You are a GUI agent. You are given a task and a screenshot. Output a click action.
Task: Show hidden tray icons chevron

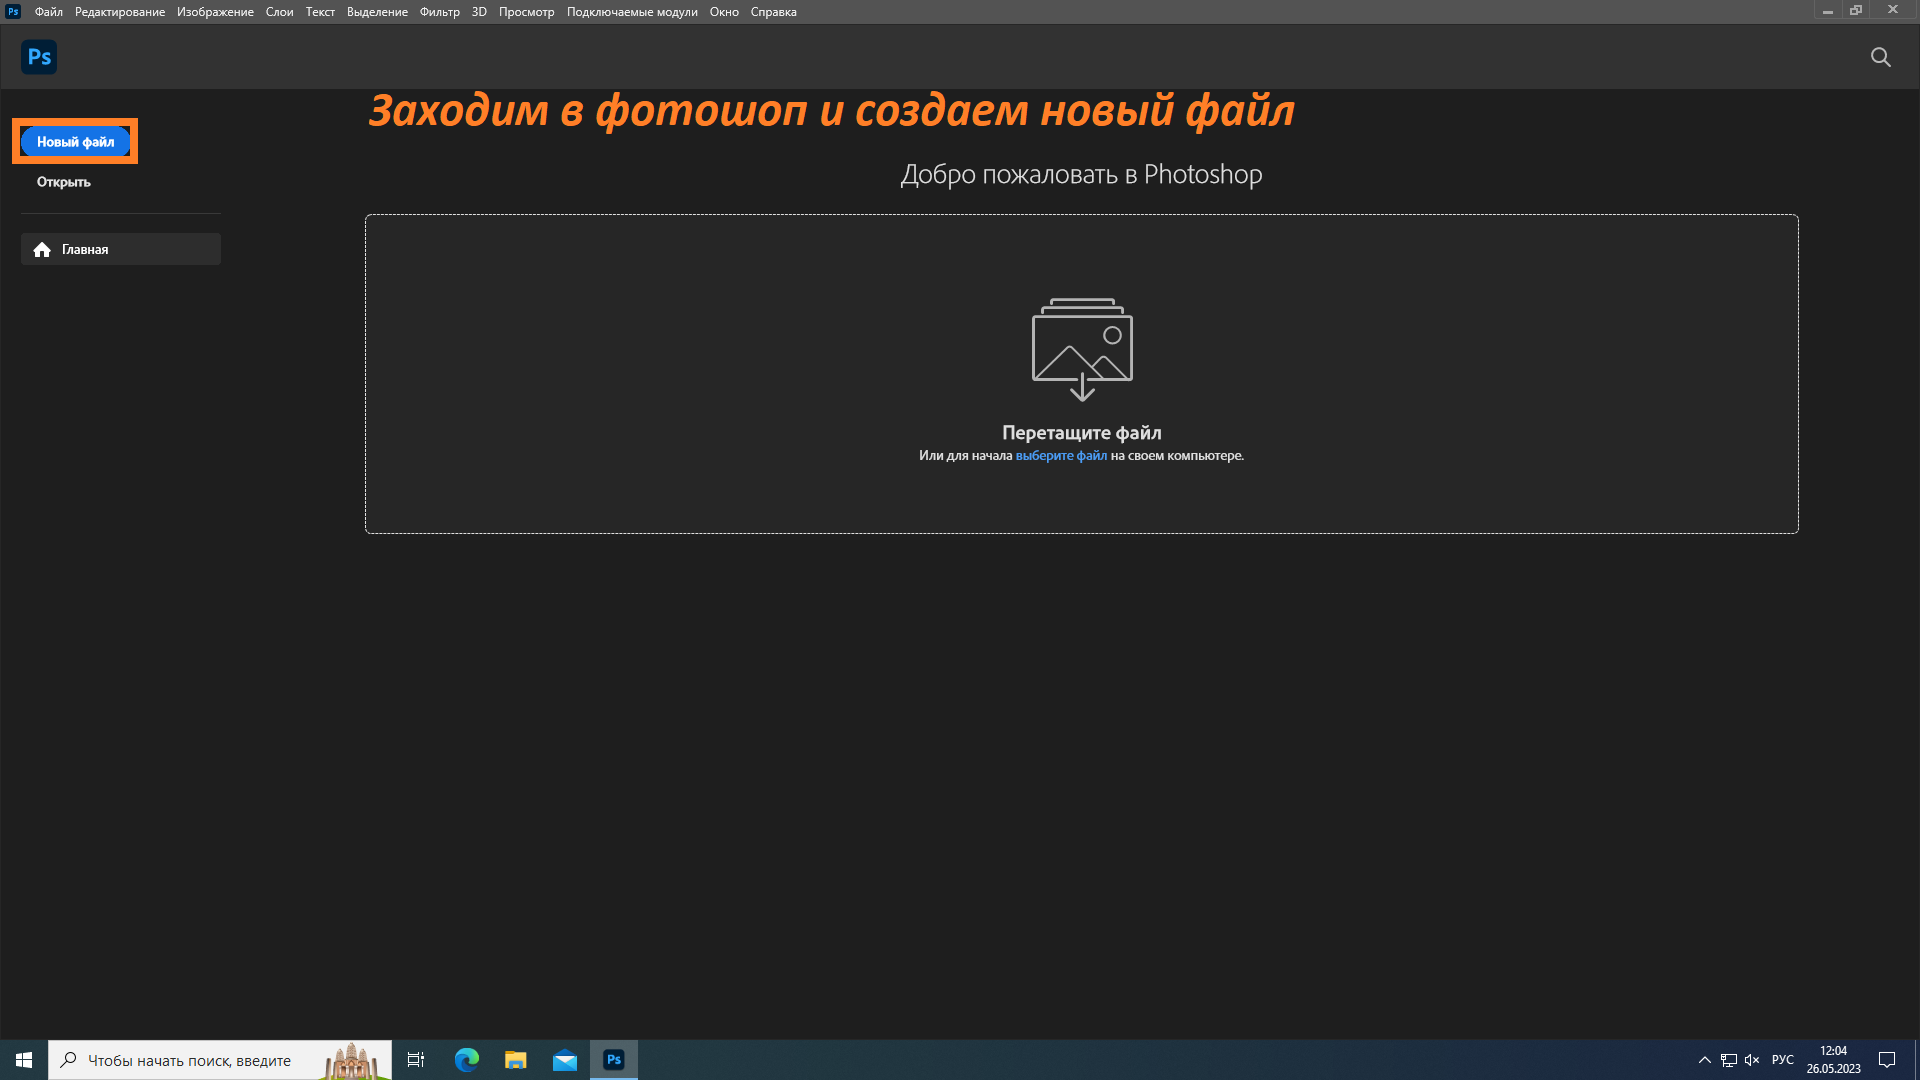coord(1704,1060)
